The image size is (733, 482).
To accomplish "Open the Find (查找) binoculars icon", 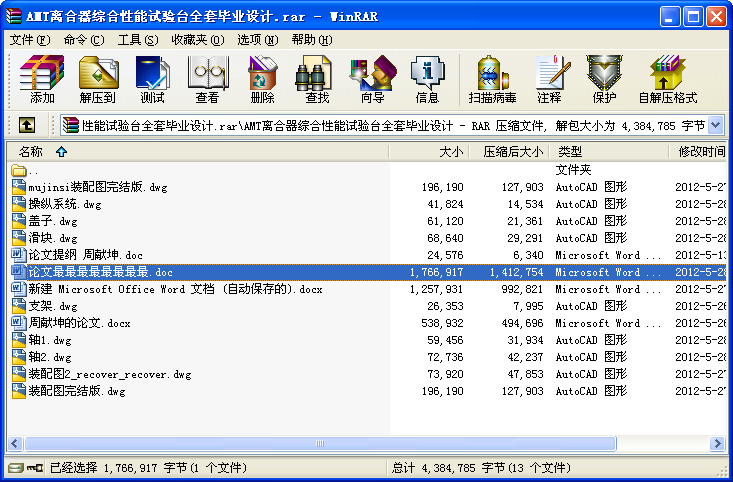I will coord(317,79).
